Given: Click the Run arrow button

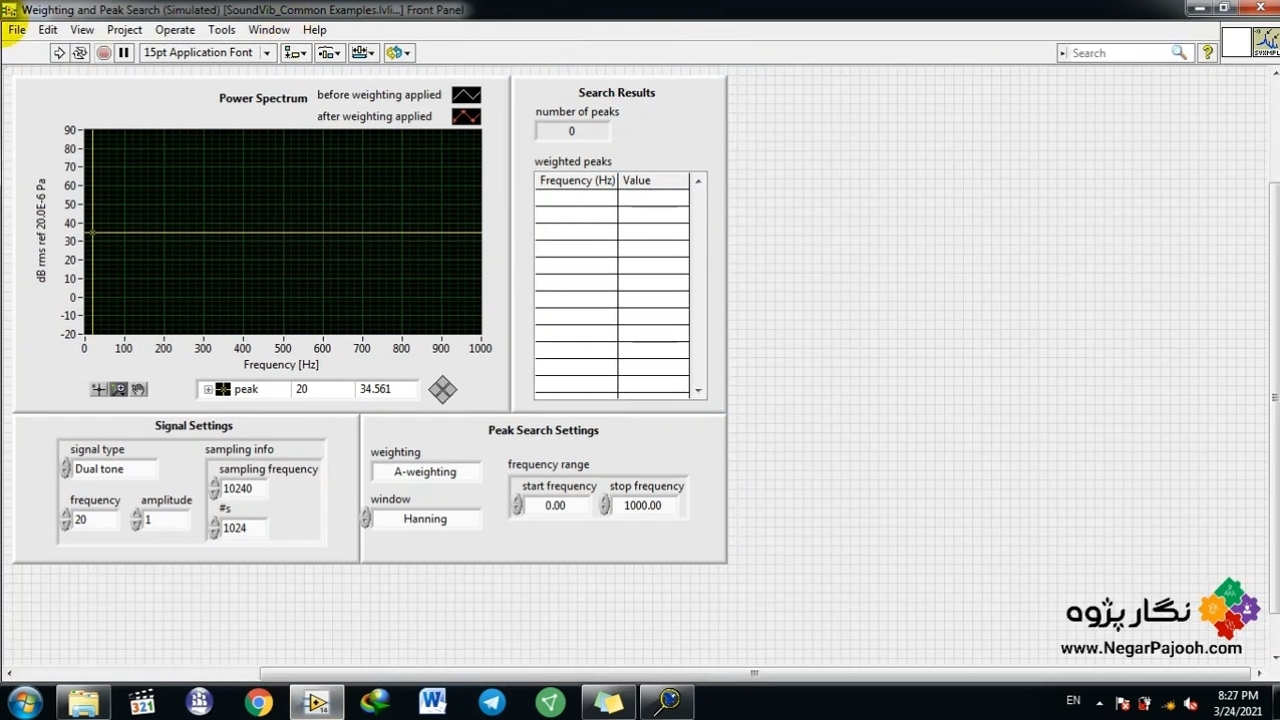Looking at the screenshot, I should click(x=59, y=53).
